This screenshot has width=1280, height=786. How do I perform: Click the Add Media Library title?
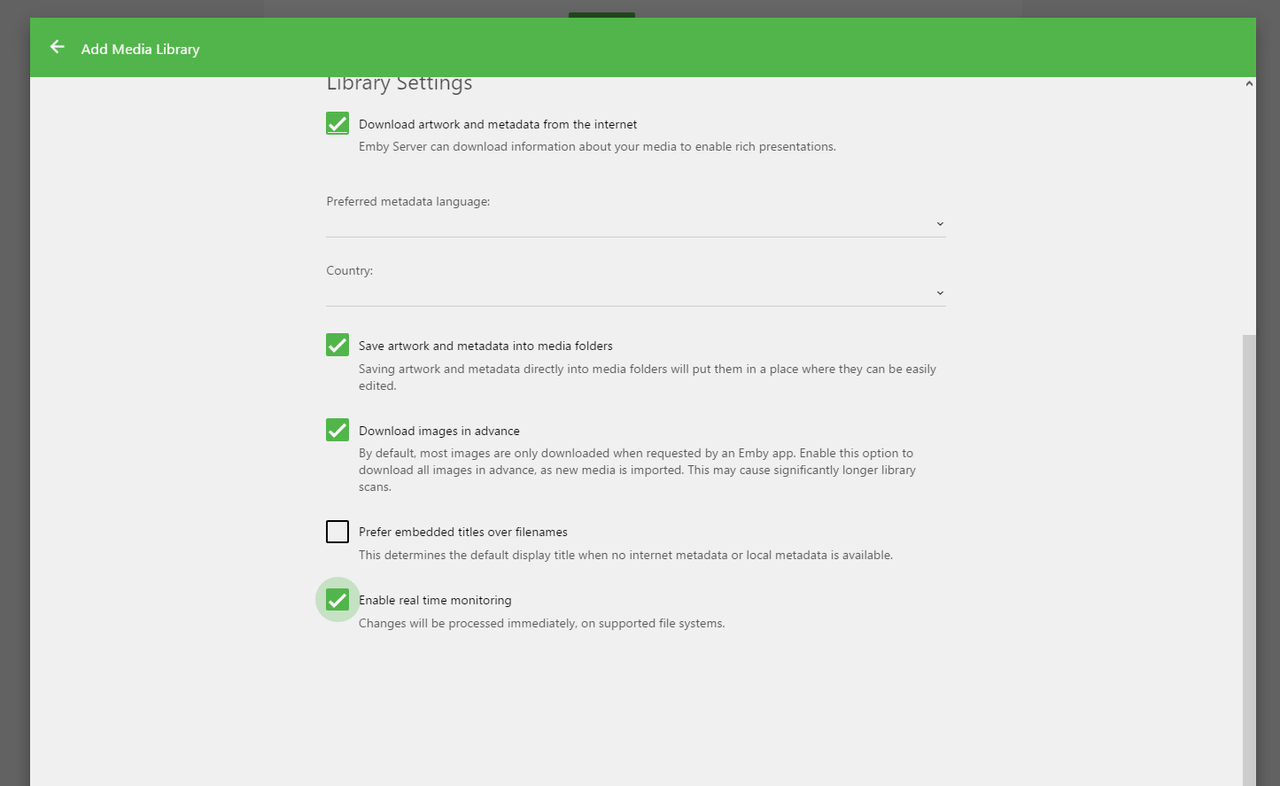coord(140,49)
